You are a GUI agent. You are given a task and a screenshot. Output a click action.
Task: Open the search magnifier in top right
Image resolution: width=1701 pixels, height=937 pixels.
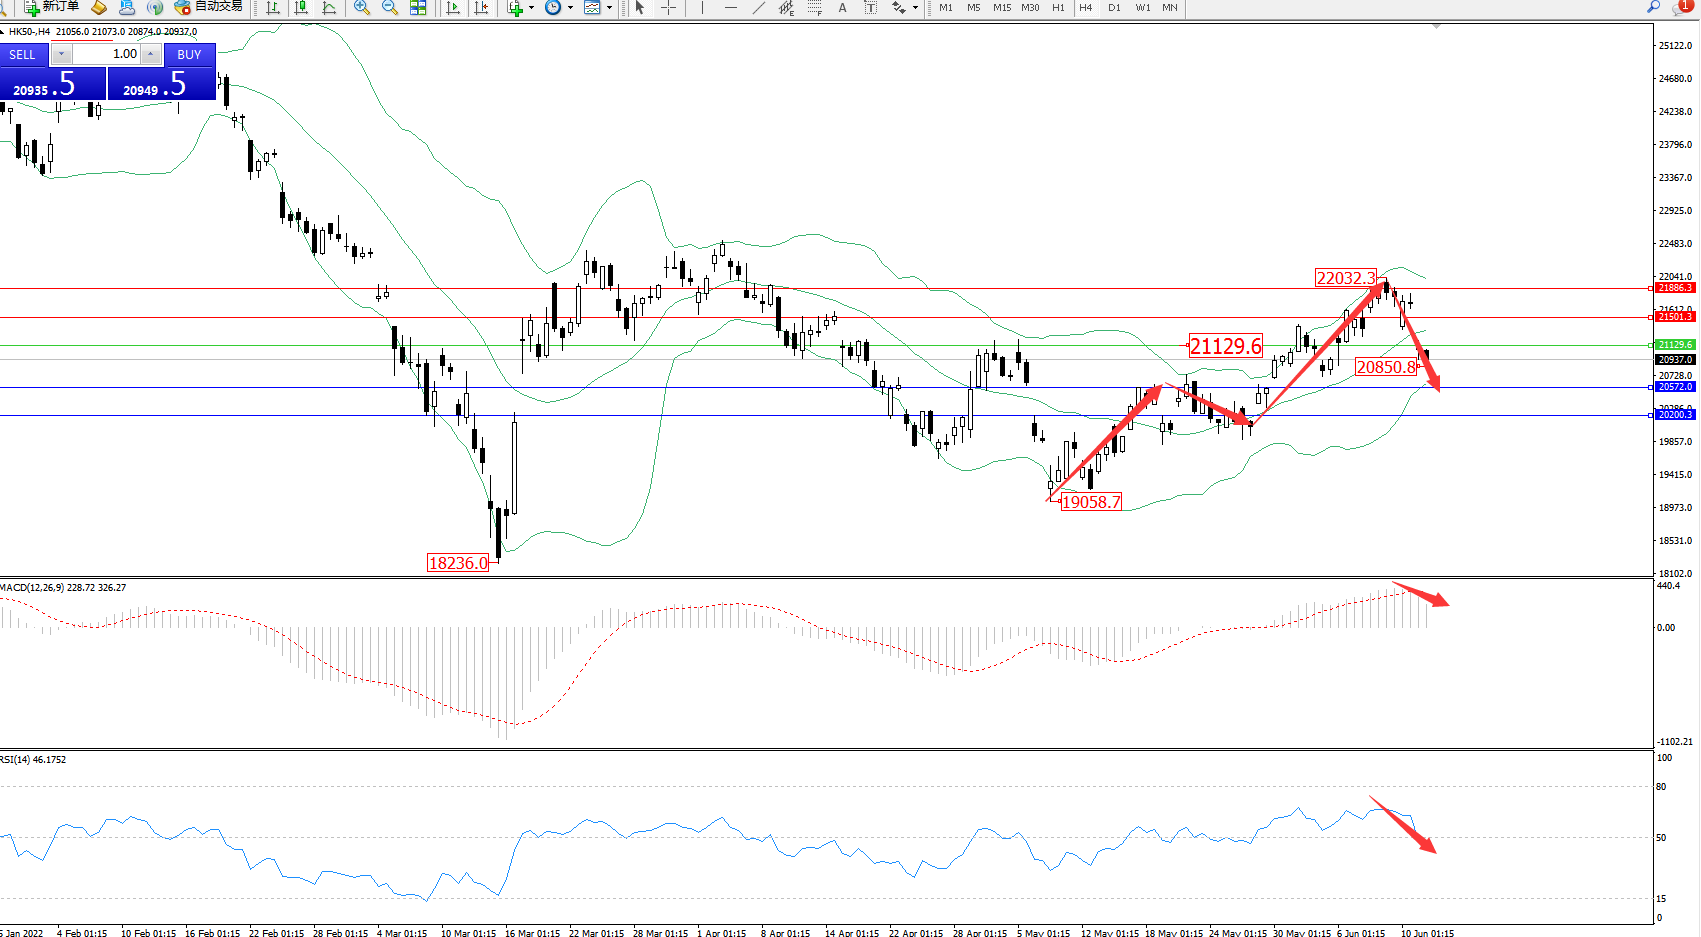click(1653, 7)
